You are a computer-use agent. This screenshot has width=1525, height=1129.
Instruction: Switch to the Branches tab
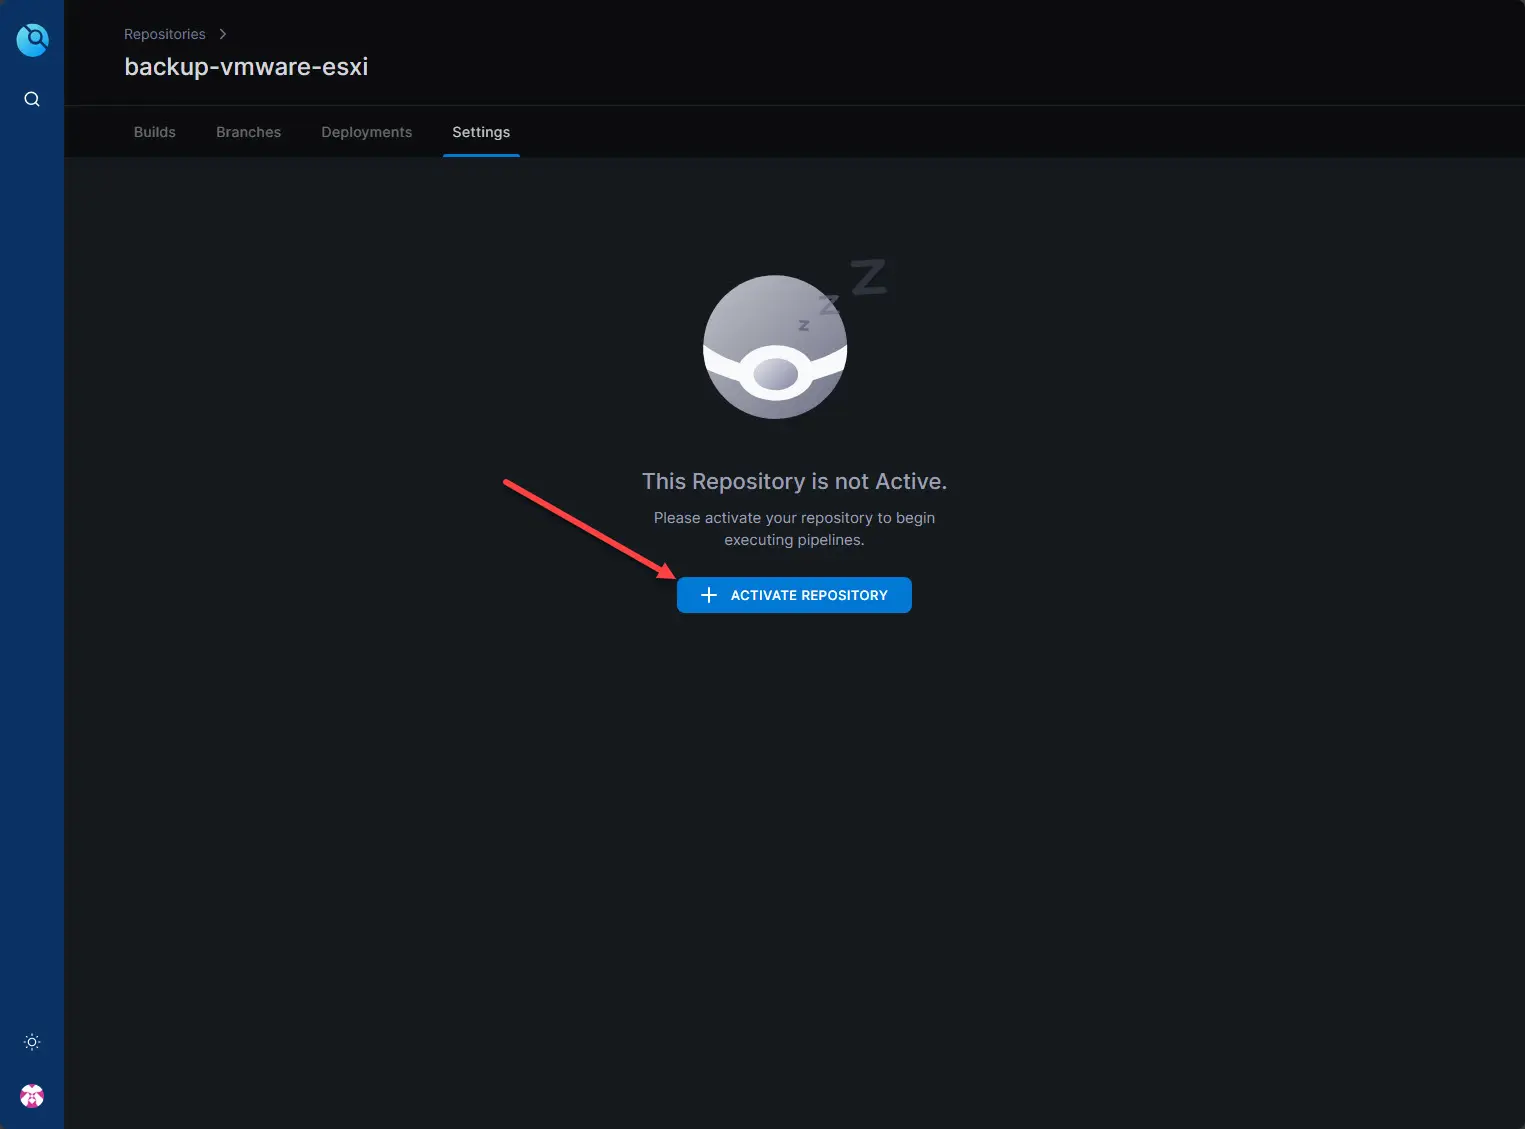point(249,132)
